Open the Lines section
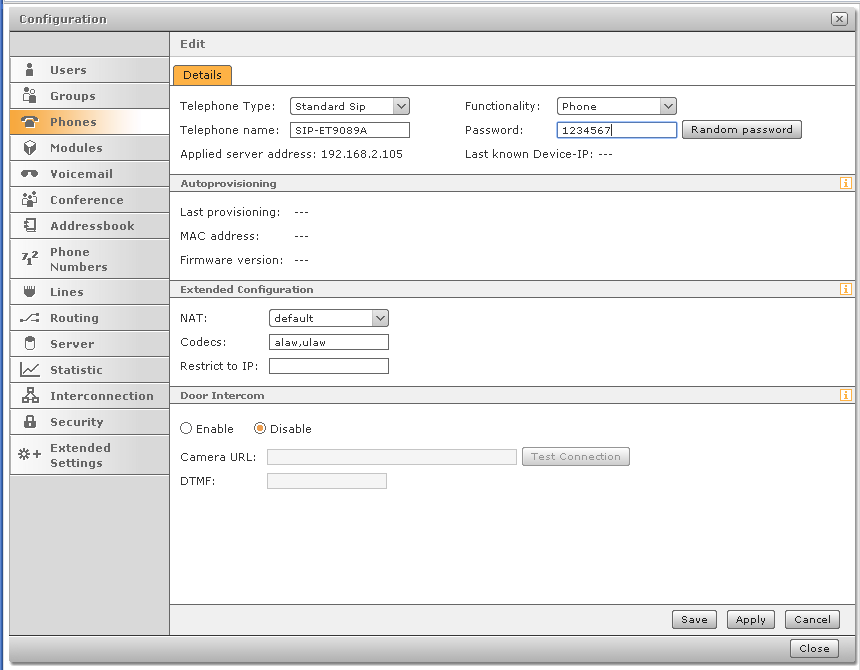Screen dimensions: 860x670 point(89,292)
